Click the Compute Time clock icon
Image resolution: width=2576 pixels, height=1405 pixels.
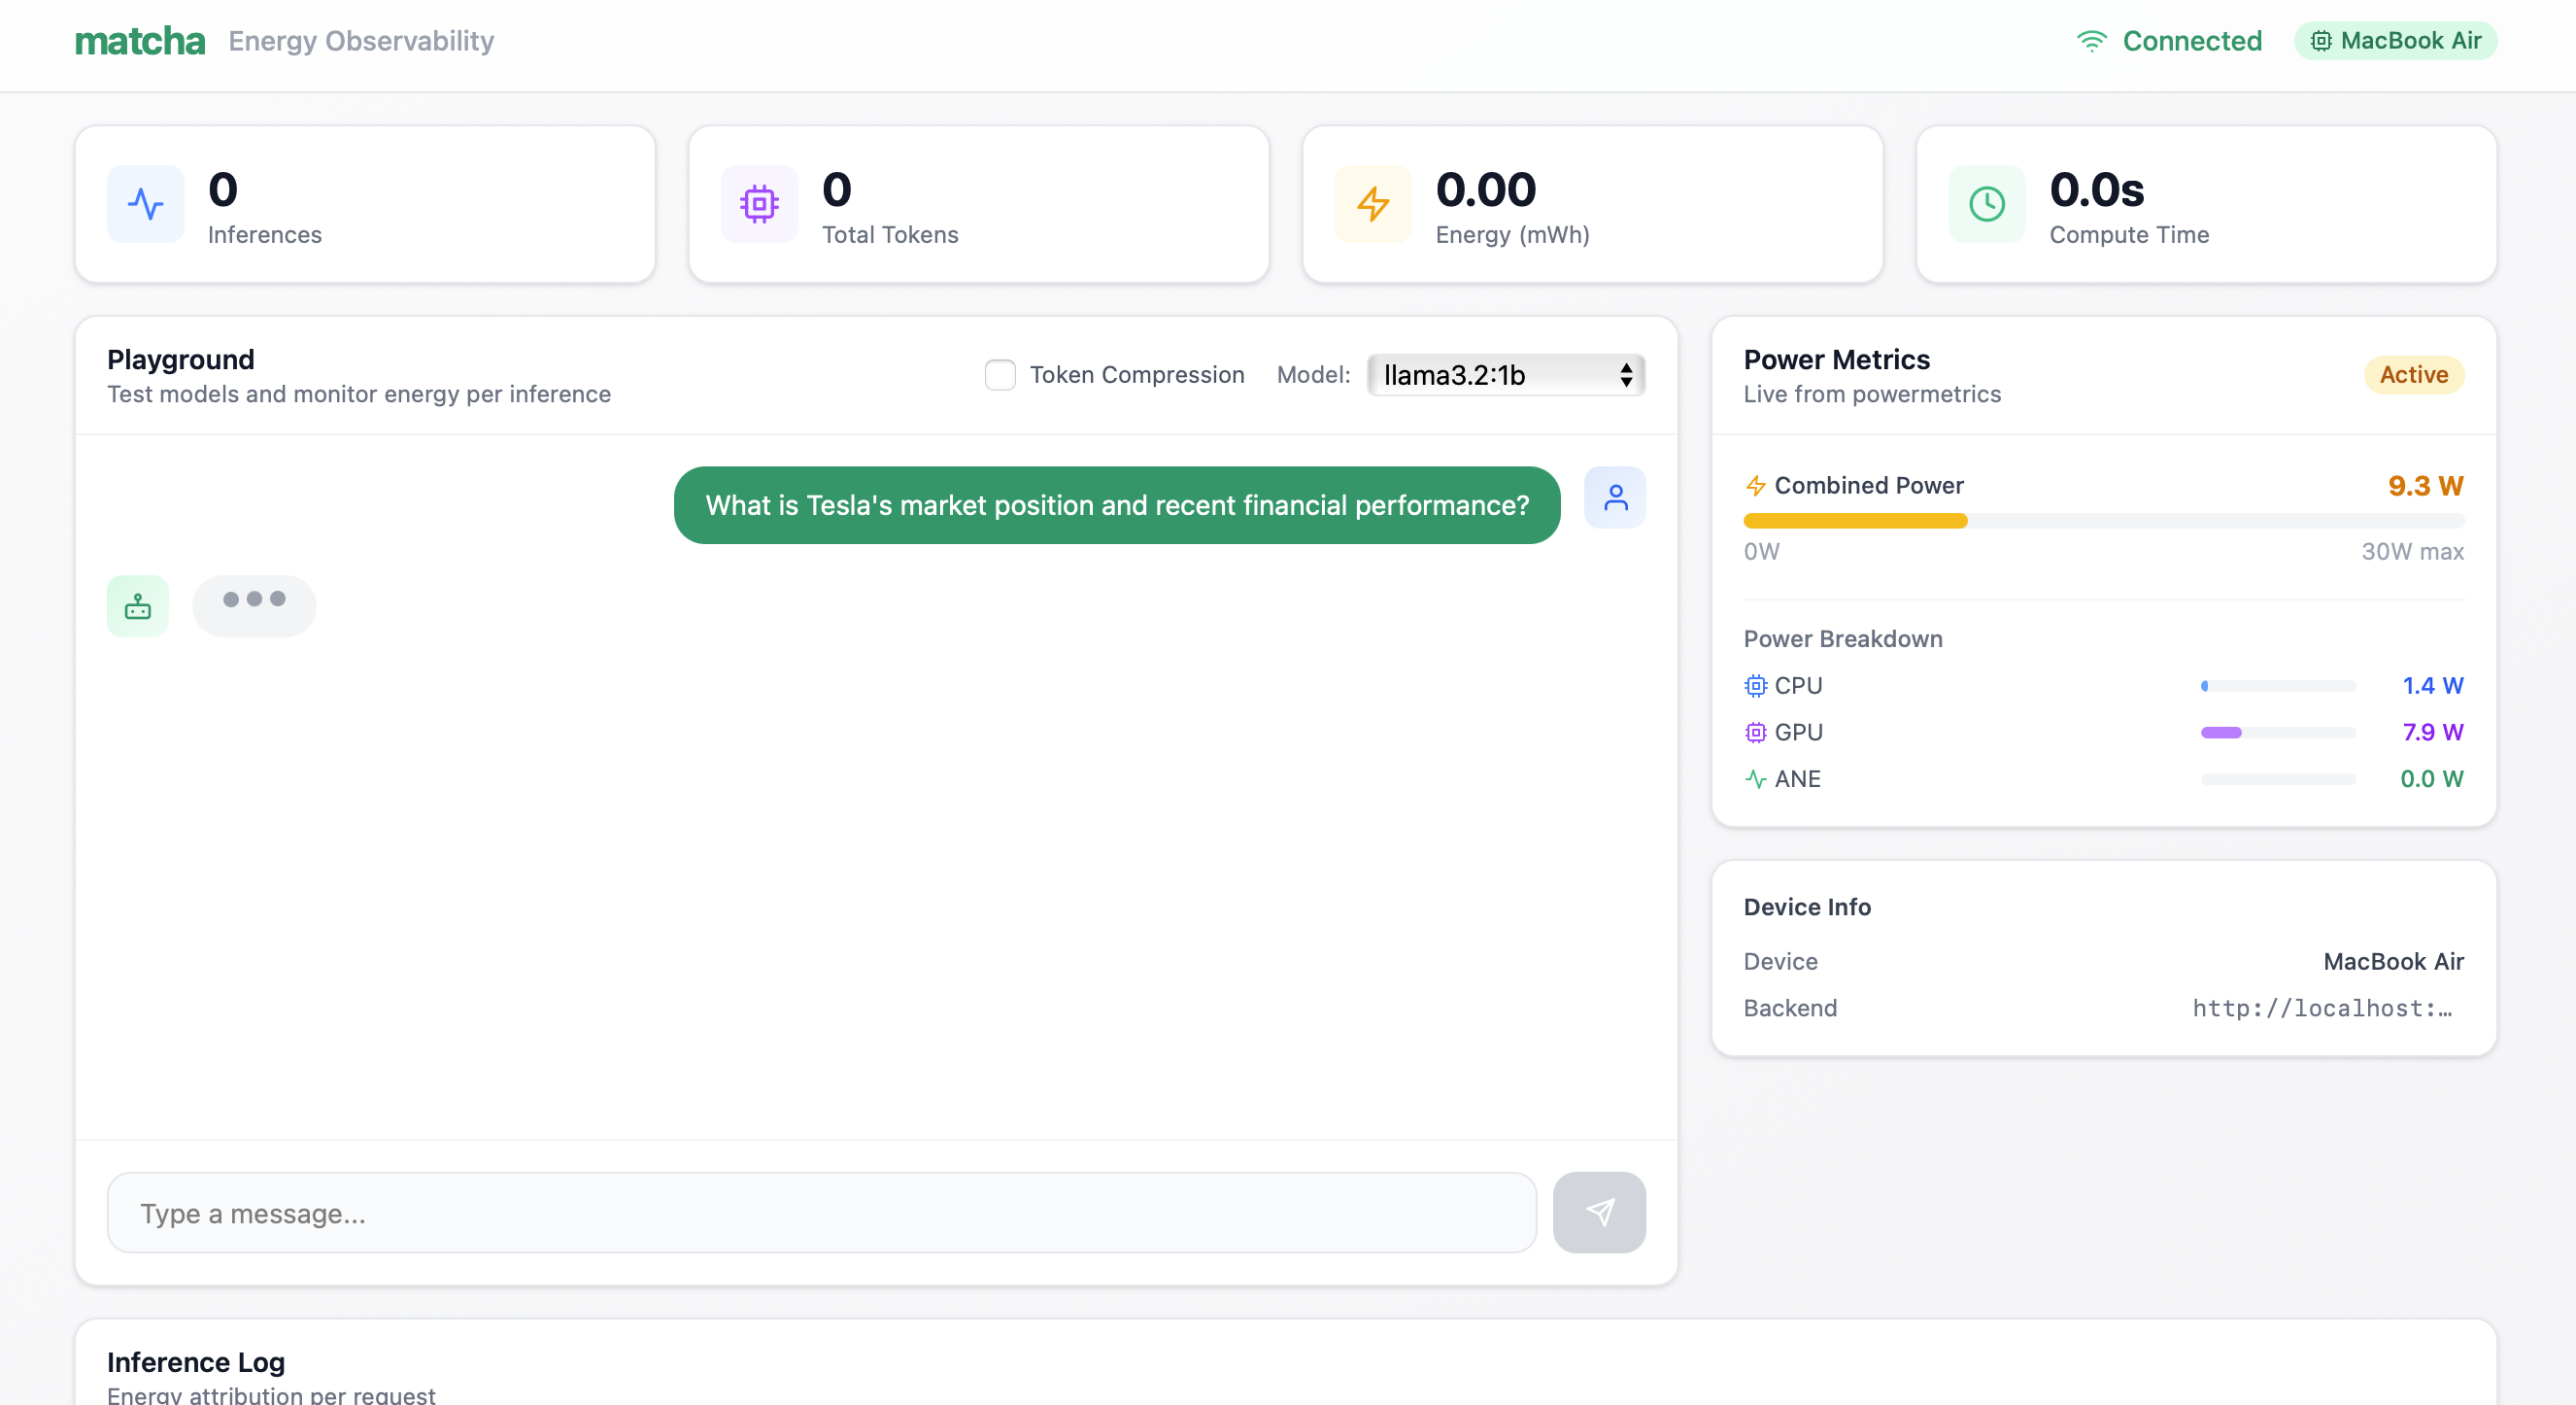click(x=1986, y=204)
